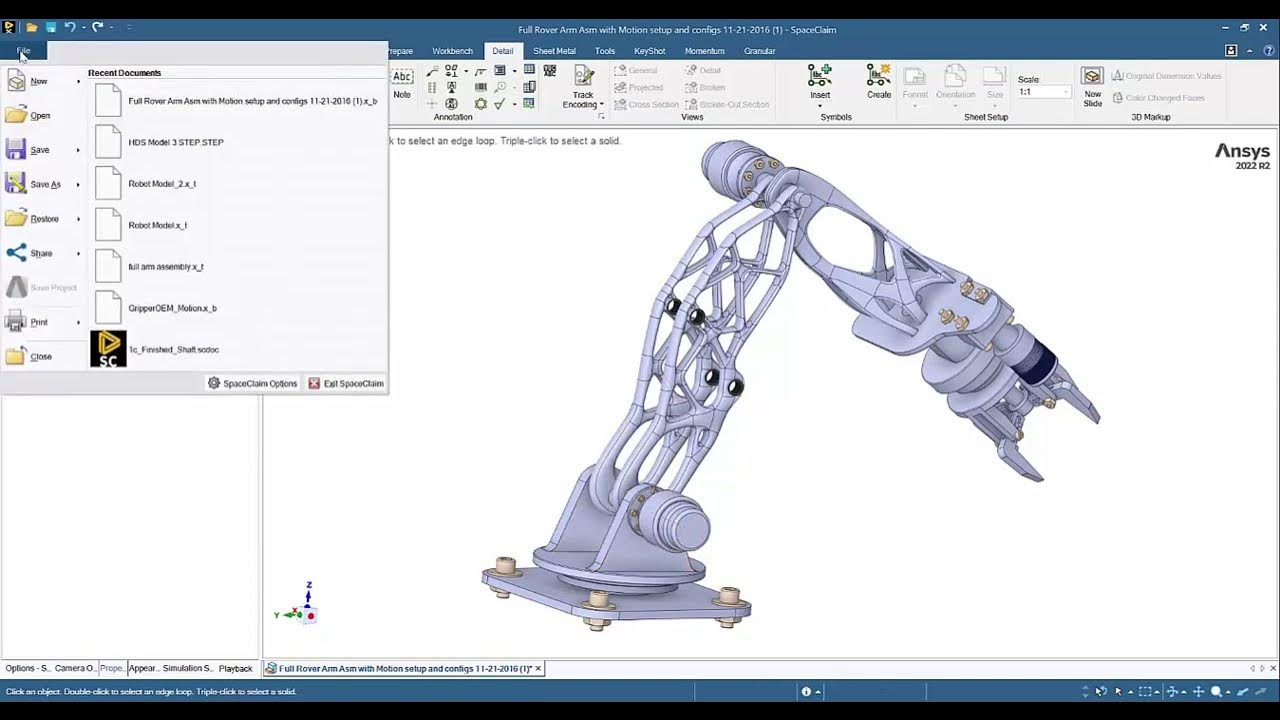This screenshot has width=1280, height=720.
Task: Click the New Slide button
Action: pos(1093,87)
